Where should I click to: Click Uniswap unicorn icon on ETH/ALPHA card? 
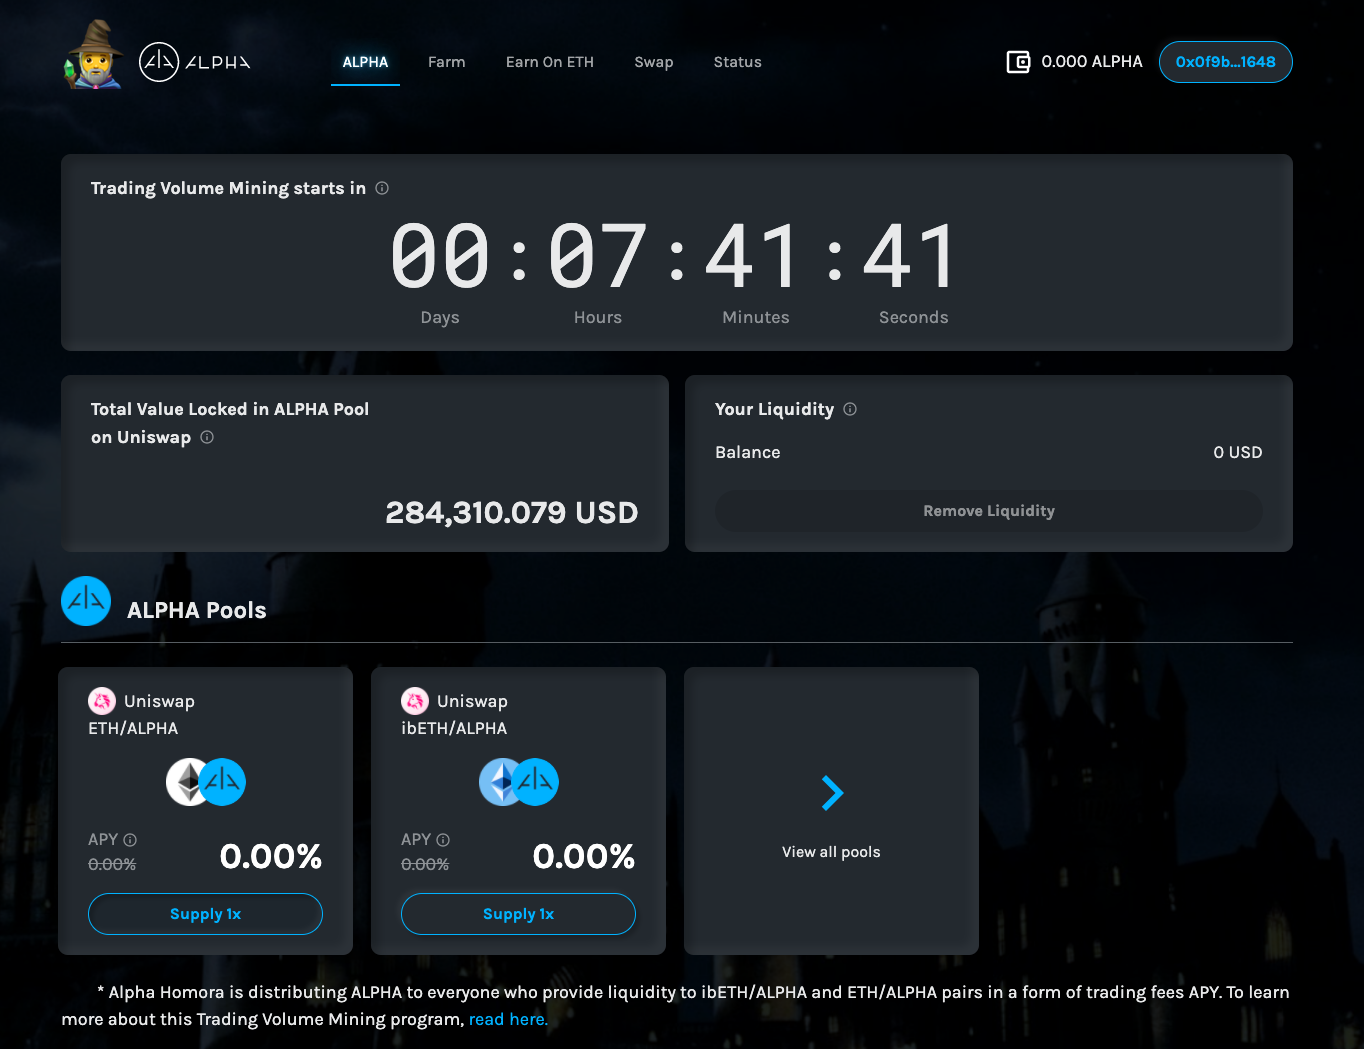coord(102,701)
